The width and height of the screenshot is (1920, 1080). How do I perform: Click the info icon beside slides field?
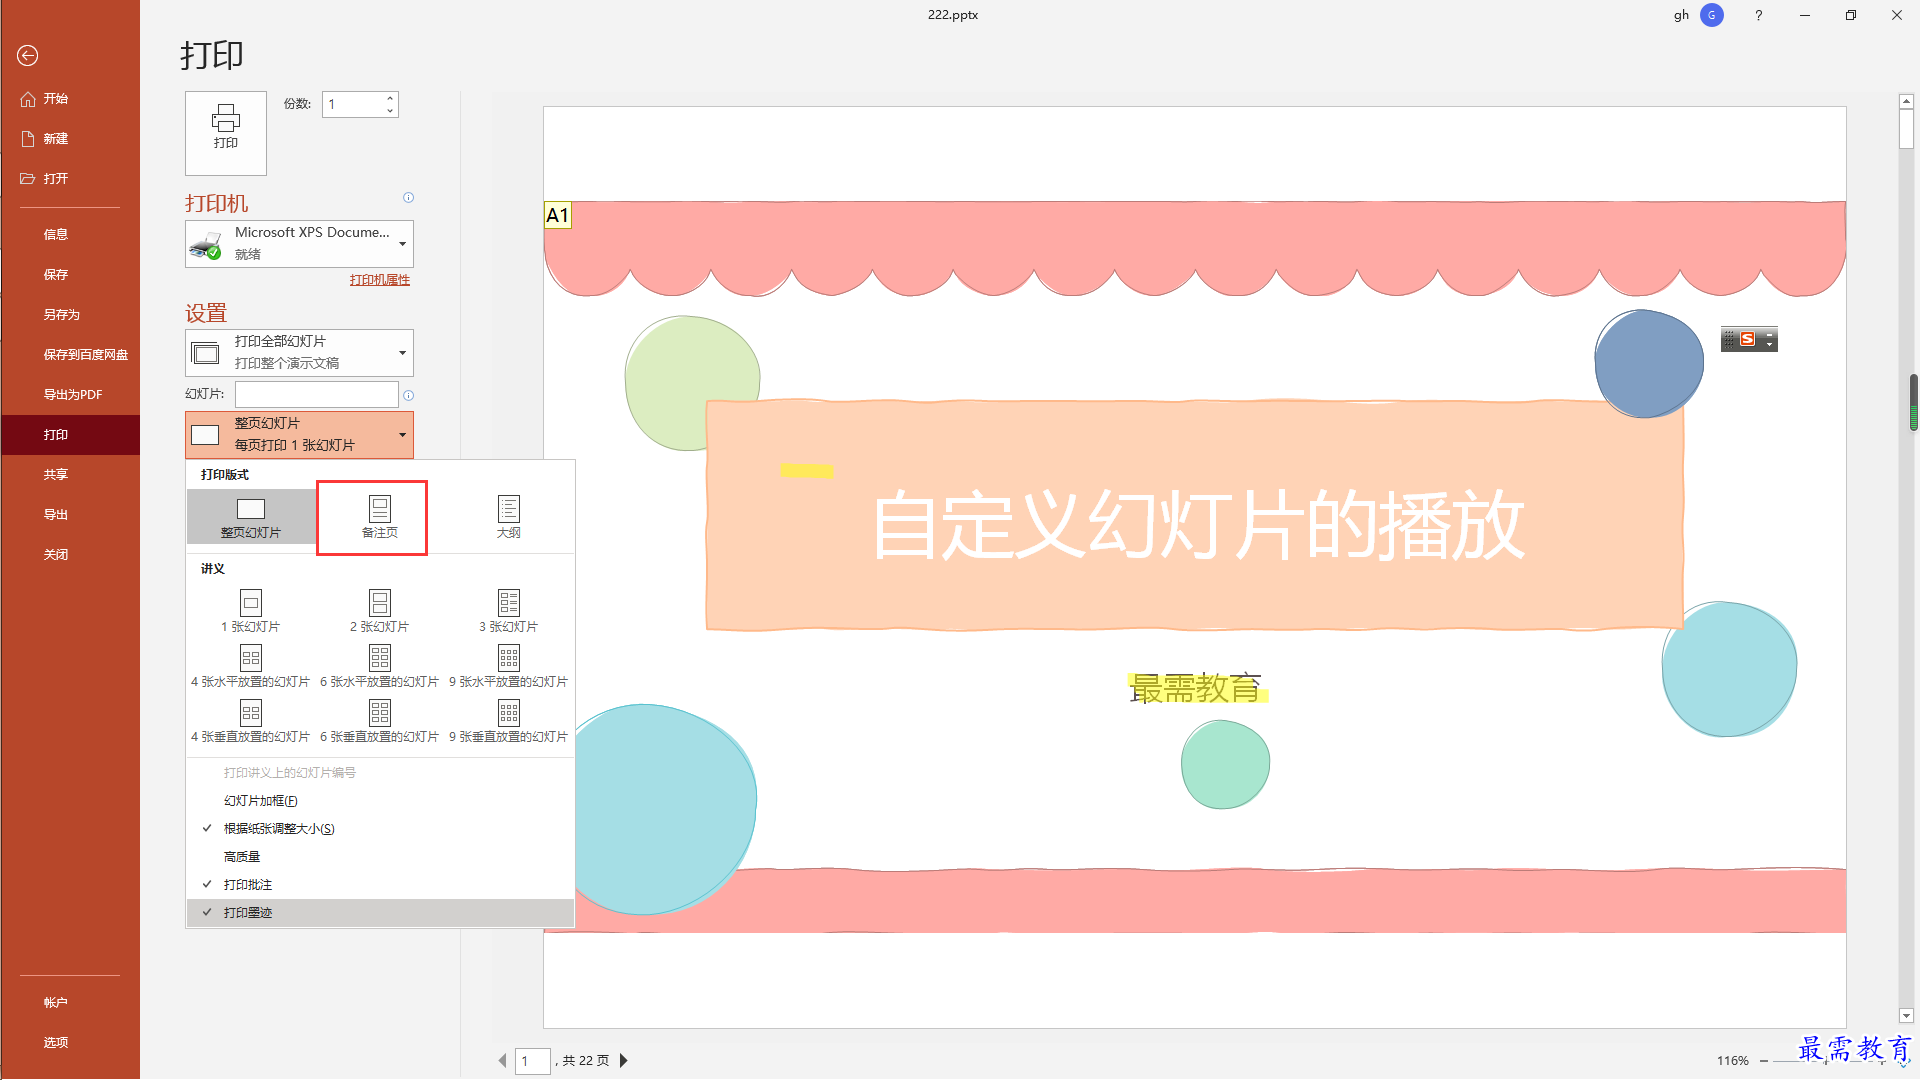coord(408,395)
